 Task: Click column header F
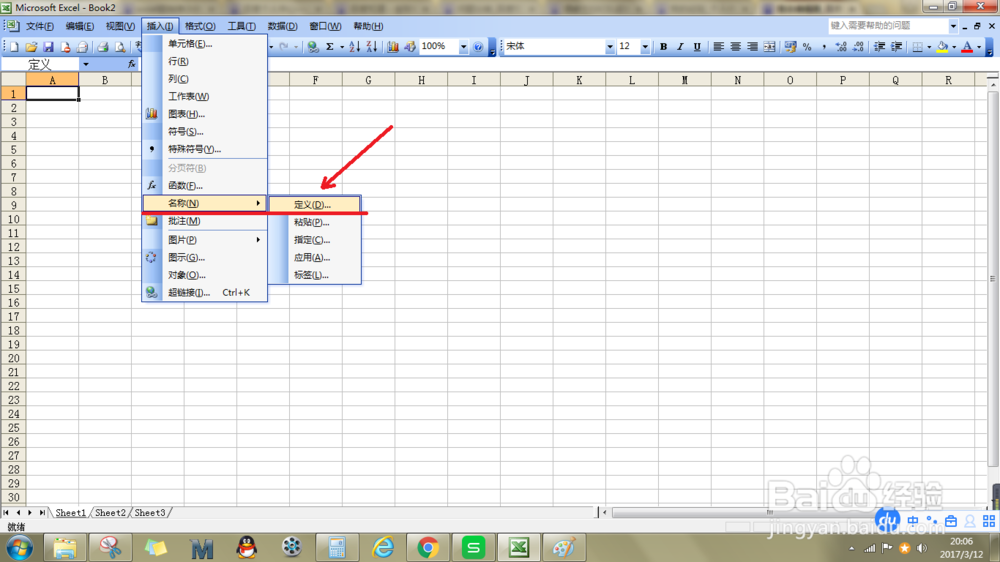tap(316, 80)
